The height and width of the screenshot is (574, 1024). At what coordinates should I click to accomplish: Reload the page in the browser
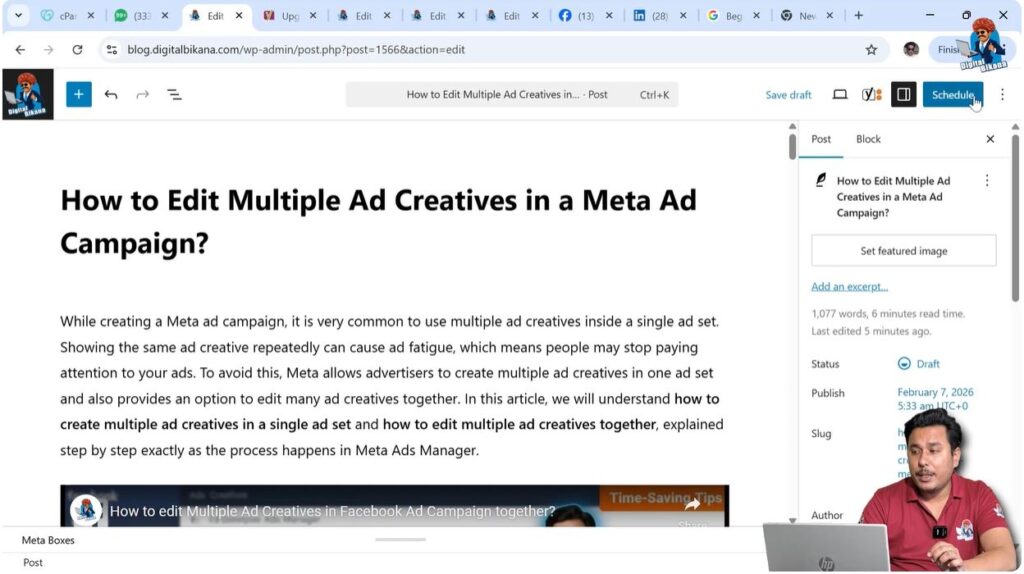click(77, 49)
